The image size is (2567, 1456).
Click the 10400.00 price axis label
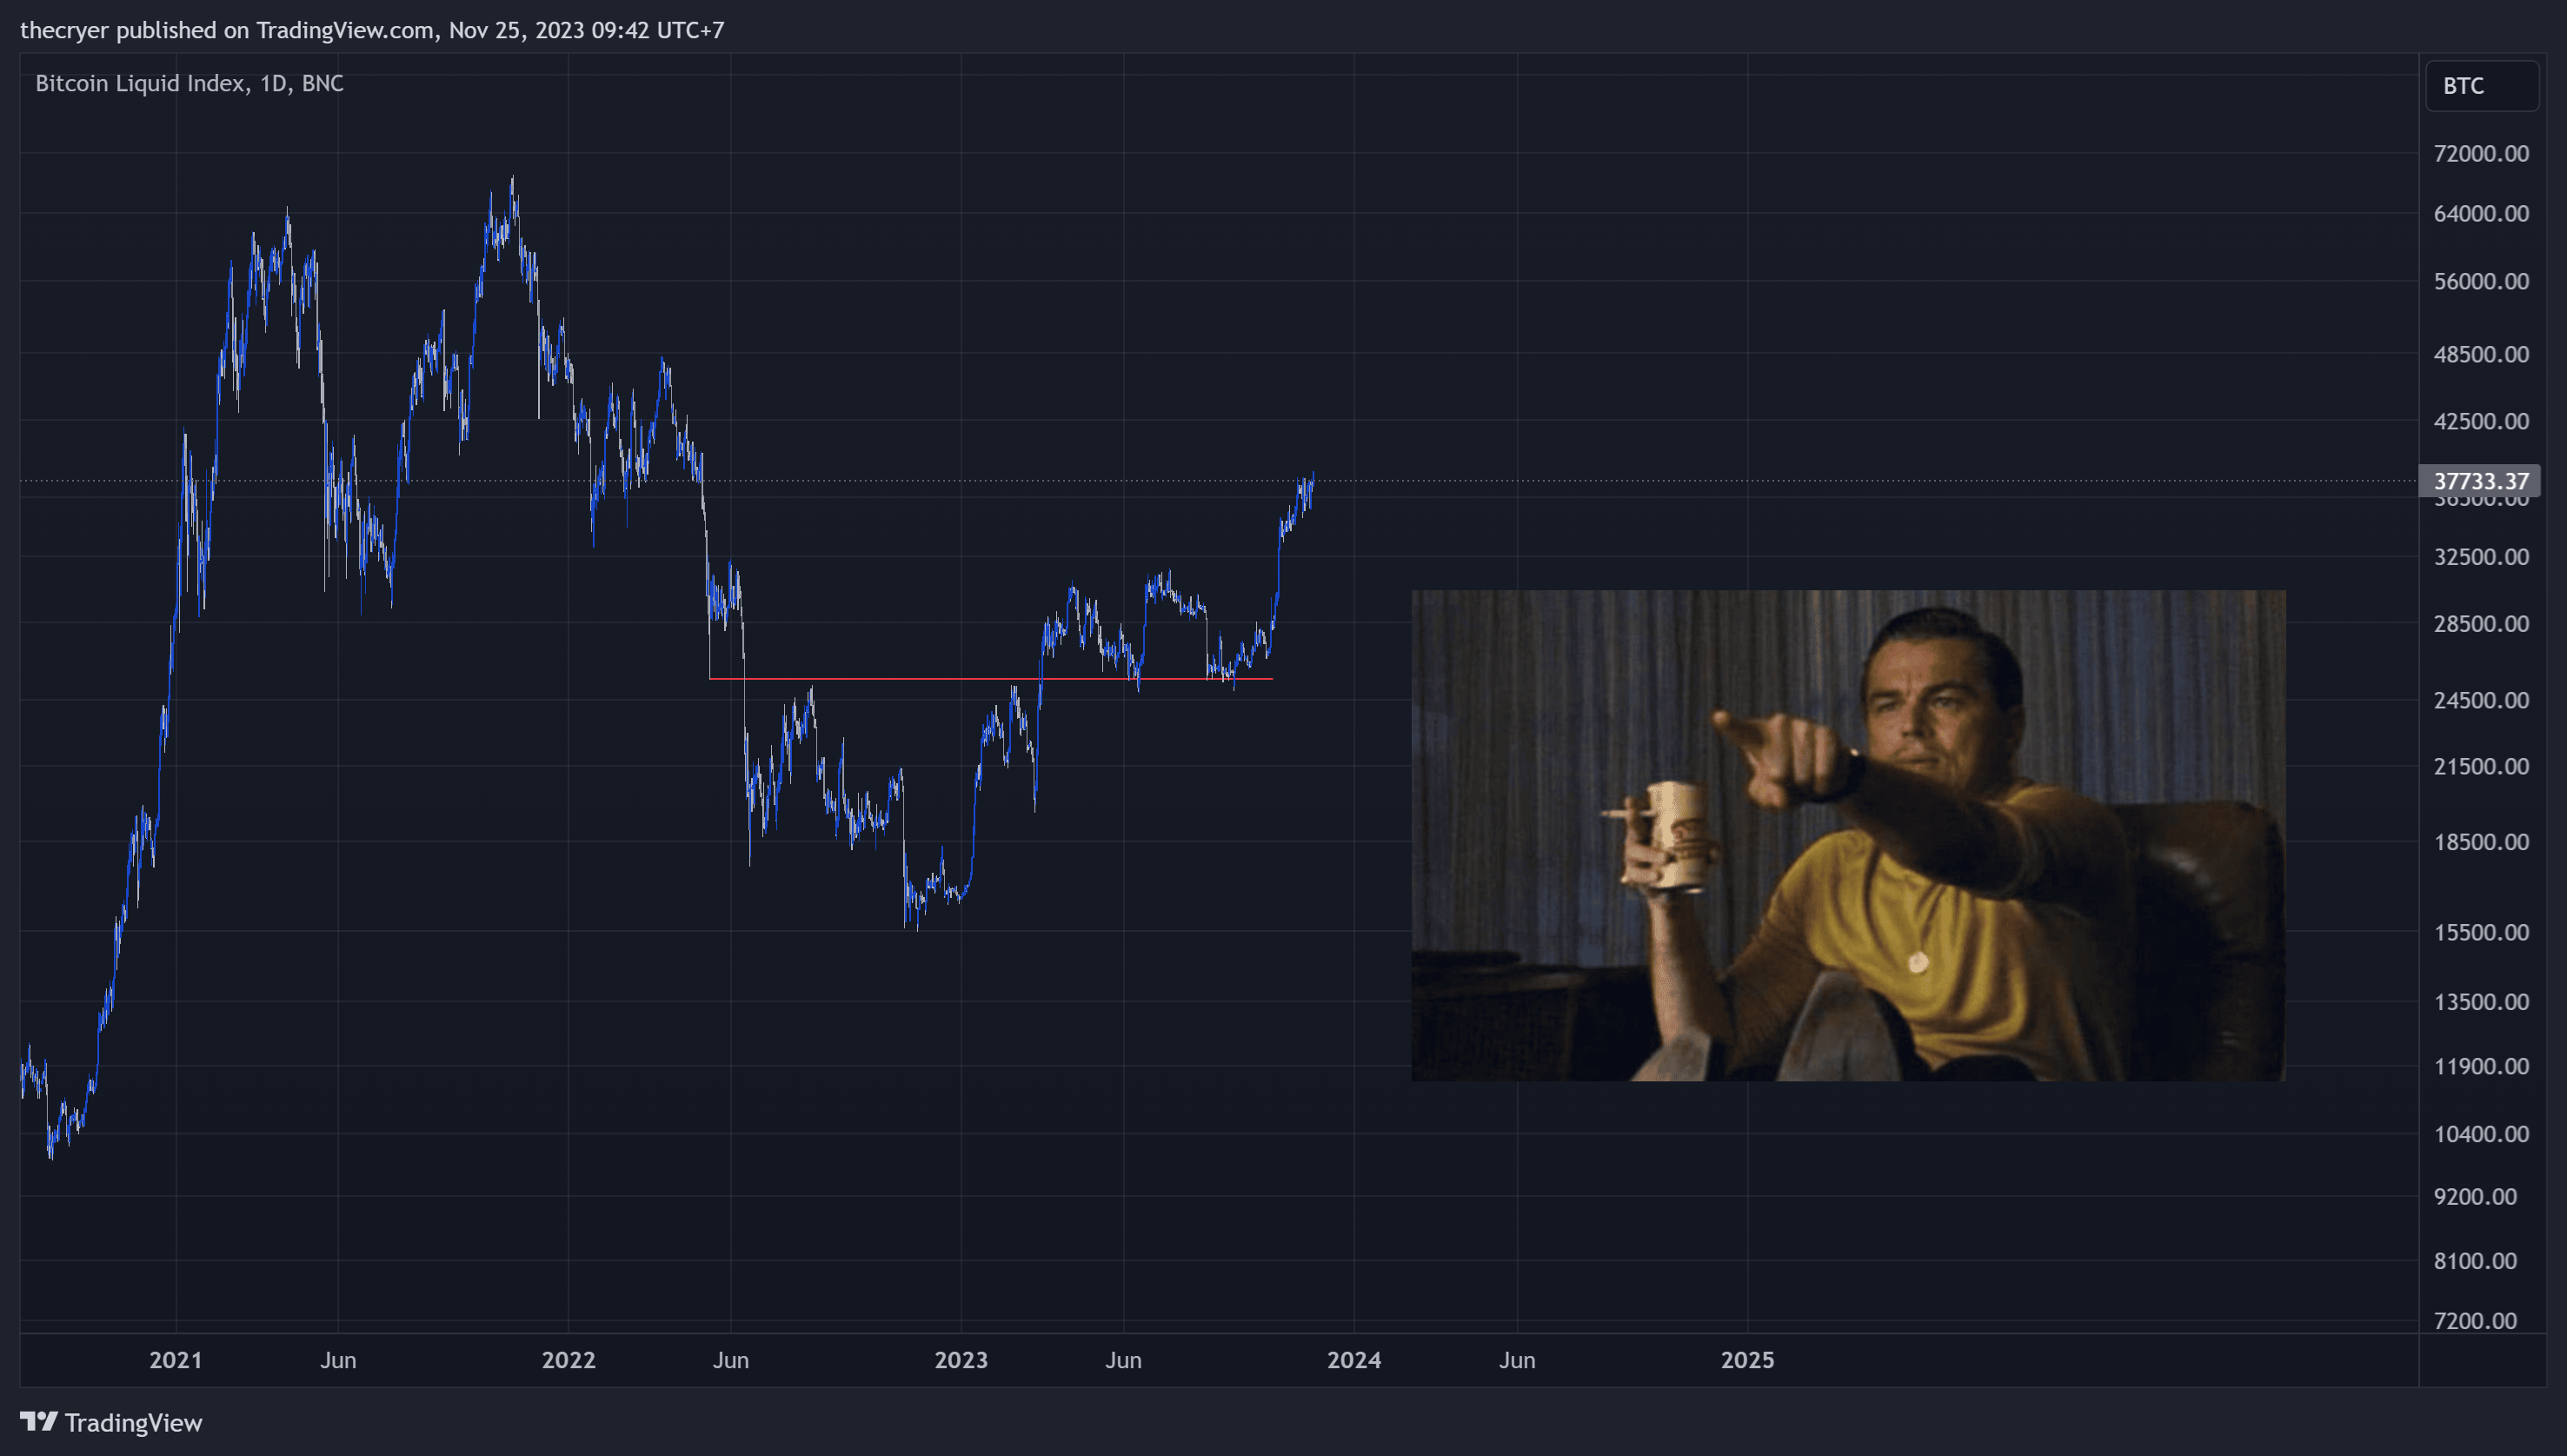pyautogui.click(x=2481, y=1133)
